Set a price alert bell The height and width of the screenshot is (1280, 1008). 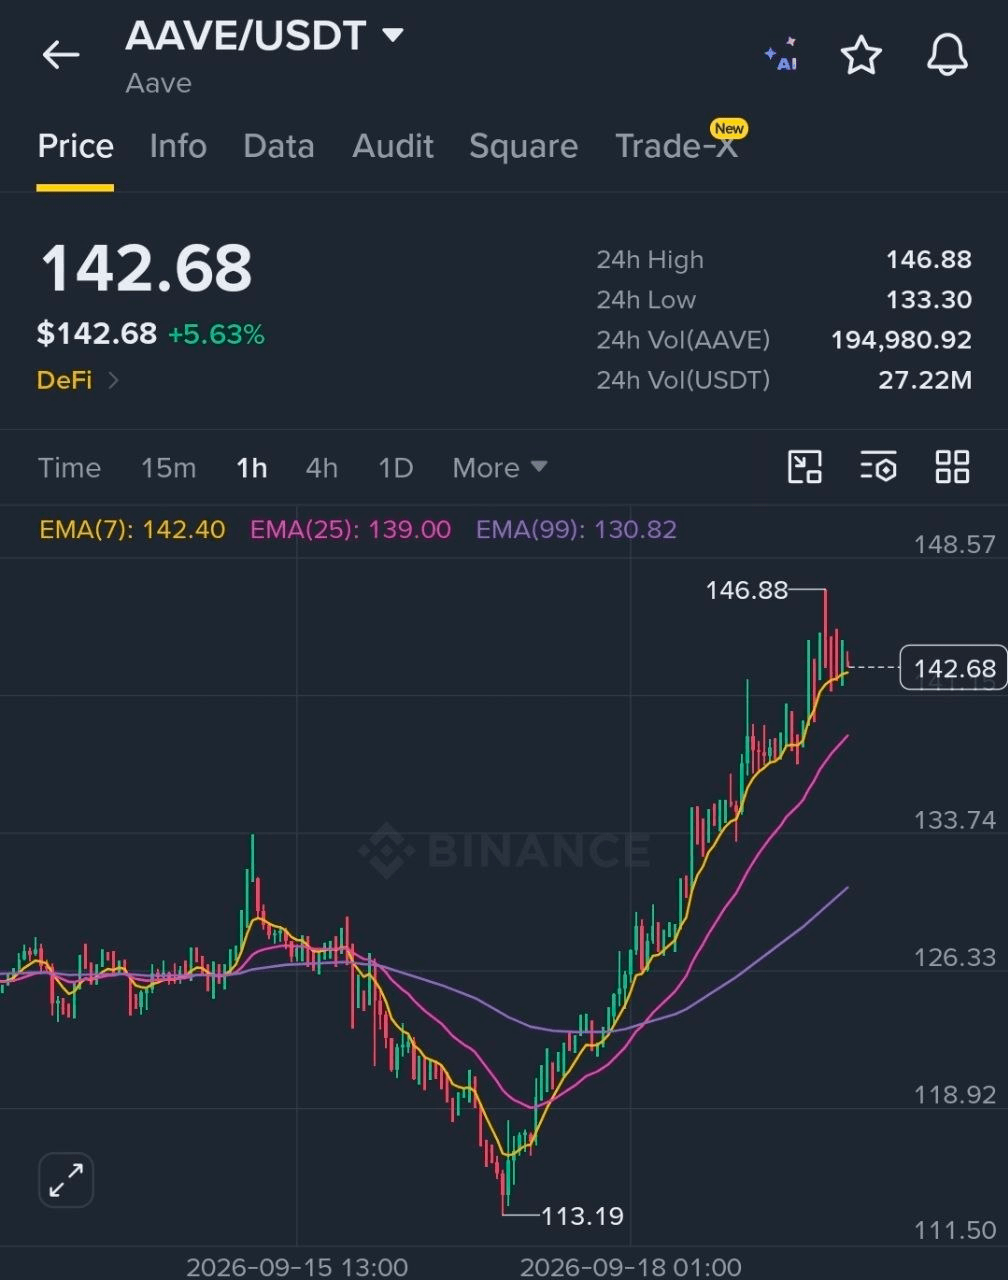point(947,55)
